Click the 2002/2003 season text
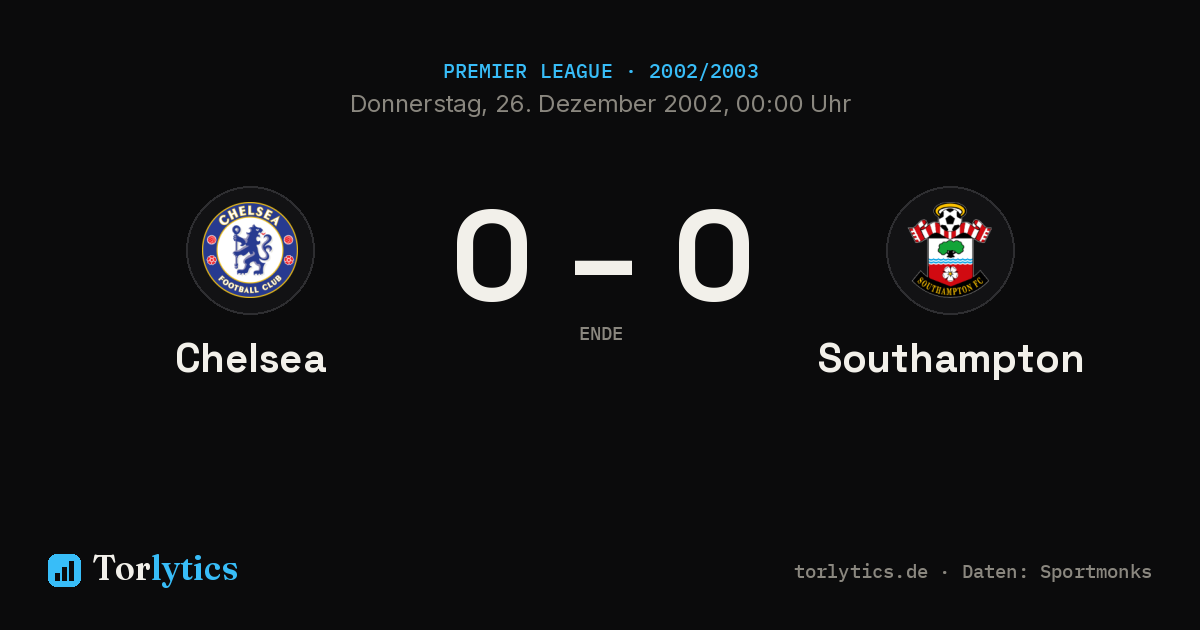The image size is (1200, 630). 704,72
